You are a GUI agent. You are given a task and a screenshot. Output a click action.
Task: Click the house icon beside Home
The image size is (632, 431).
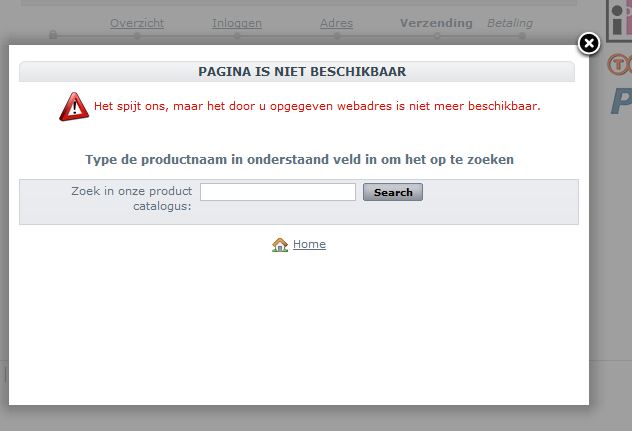coord(280,245)
